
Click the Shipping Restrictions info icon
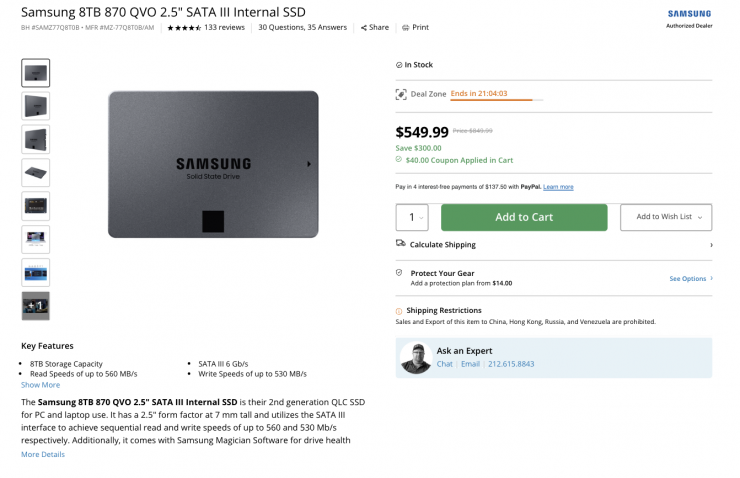pyautogui.click(x=400, y=311)
